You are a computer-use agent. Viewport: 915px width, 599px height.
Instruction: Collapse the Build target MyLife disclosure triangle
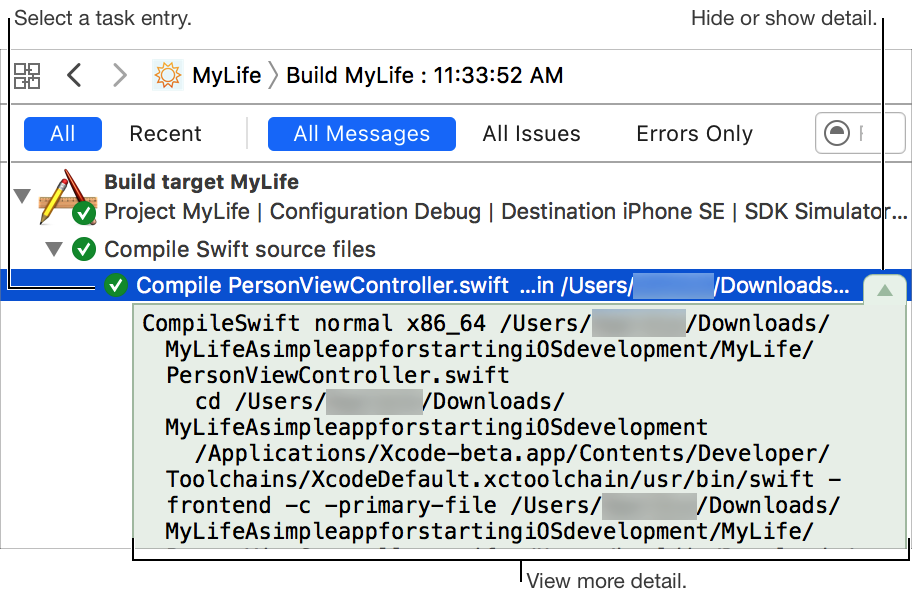coord(21,194)
